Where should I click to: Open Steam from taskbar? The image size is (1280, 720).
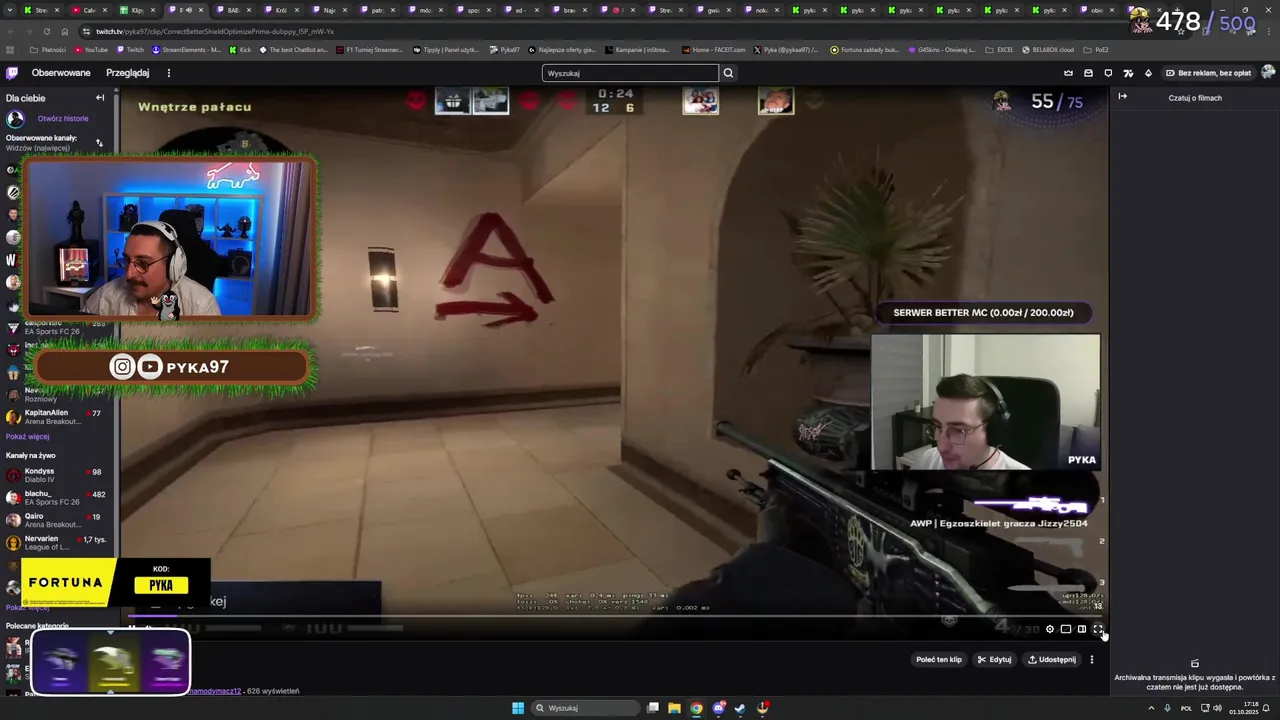(740, 708)
